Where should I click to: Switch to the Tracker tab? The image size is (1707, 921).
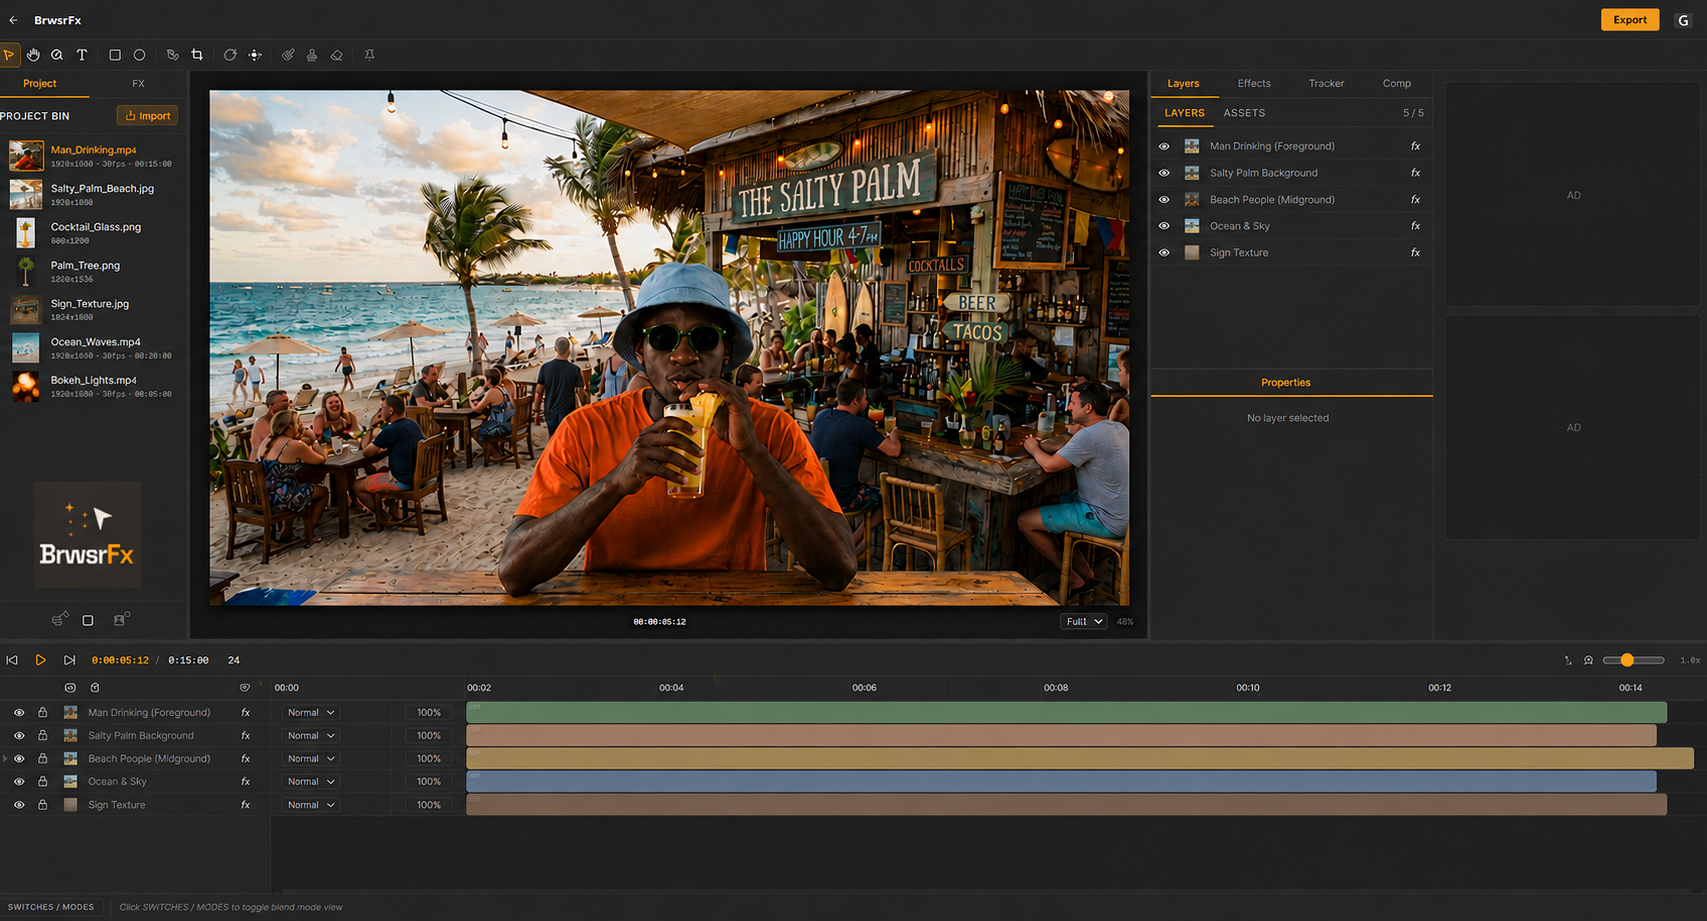tap(1326, 84)
